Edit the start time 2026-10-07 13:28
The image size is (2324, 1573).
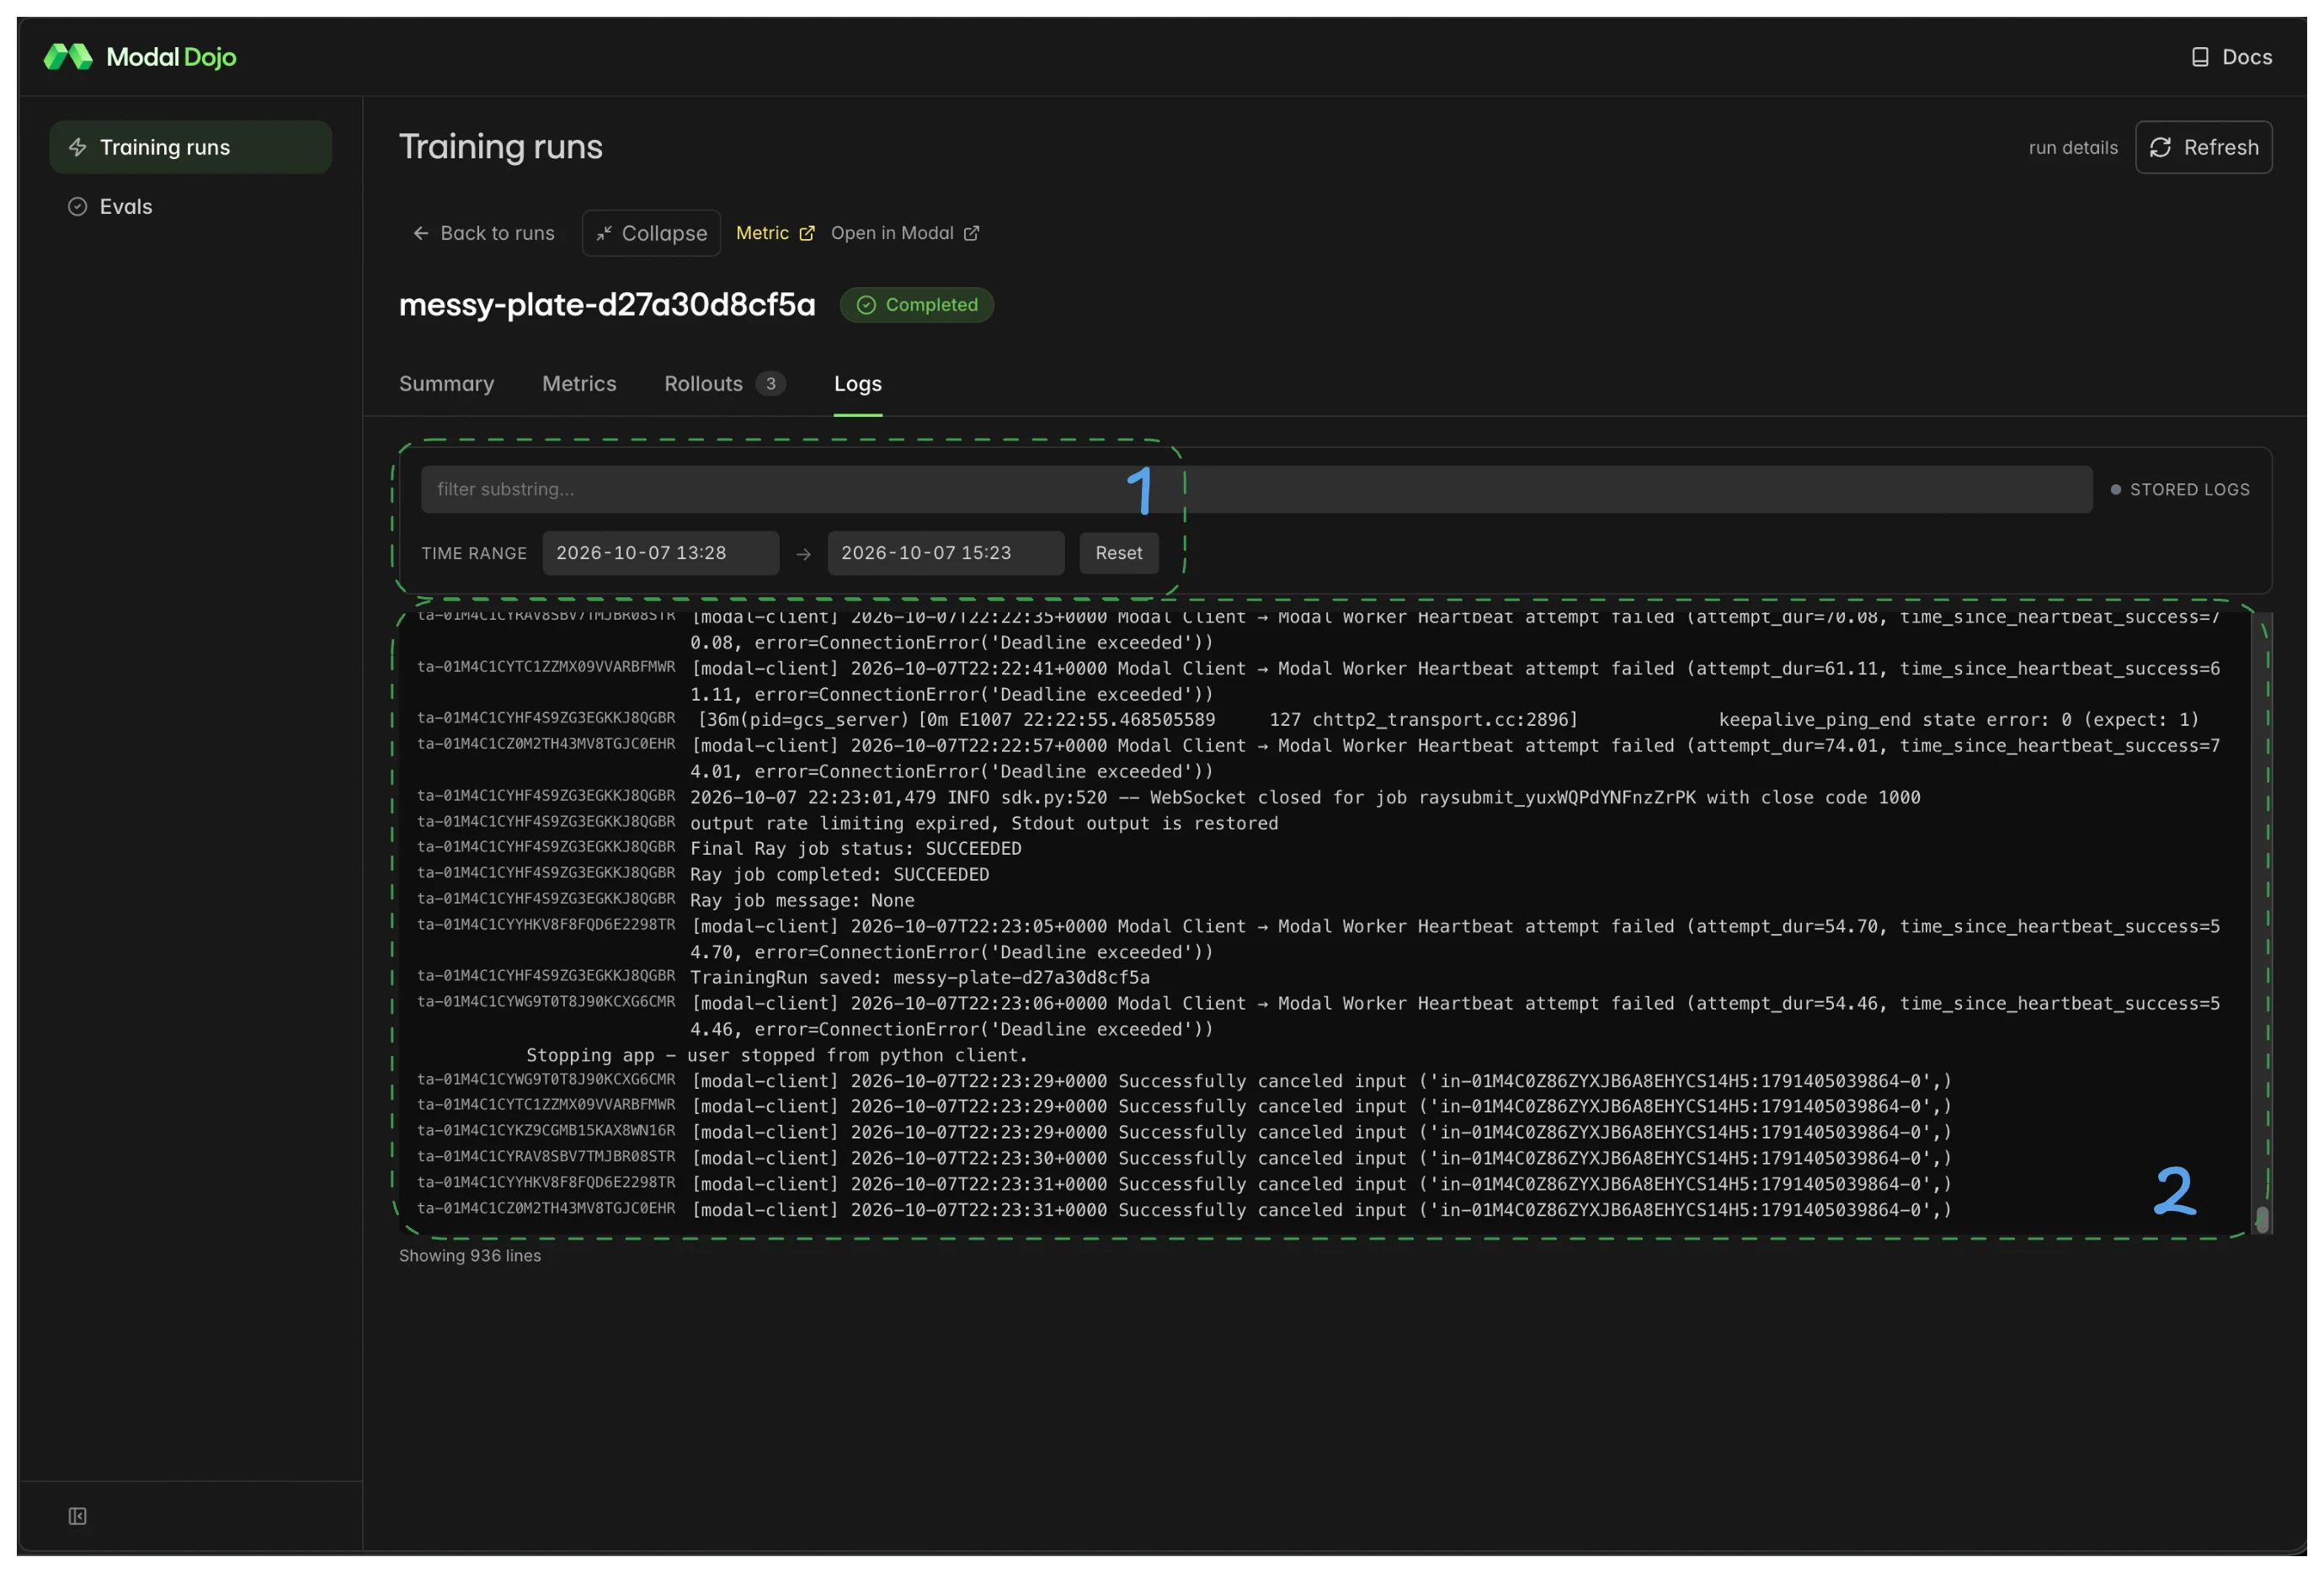(660, 553)
